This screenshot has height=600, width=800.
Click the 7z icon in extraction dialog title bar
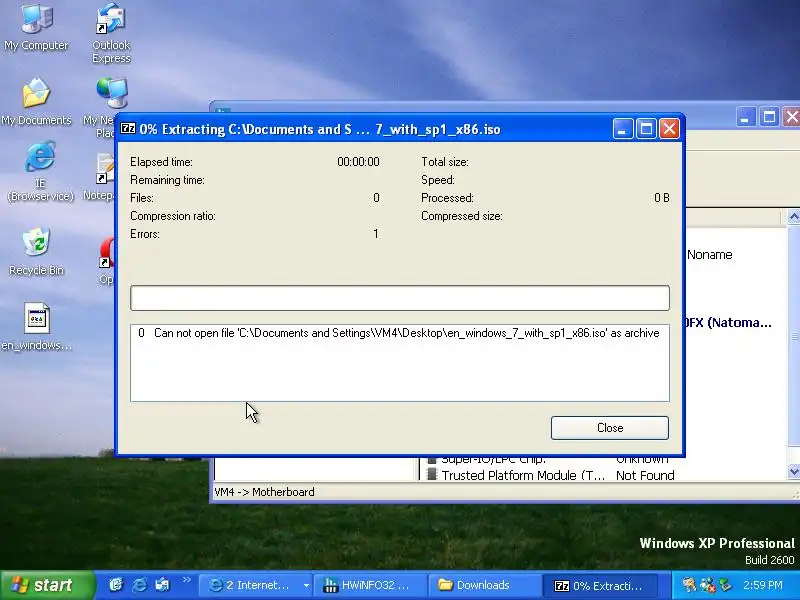pos(128,129)
